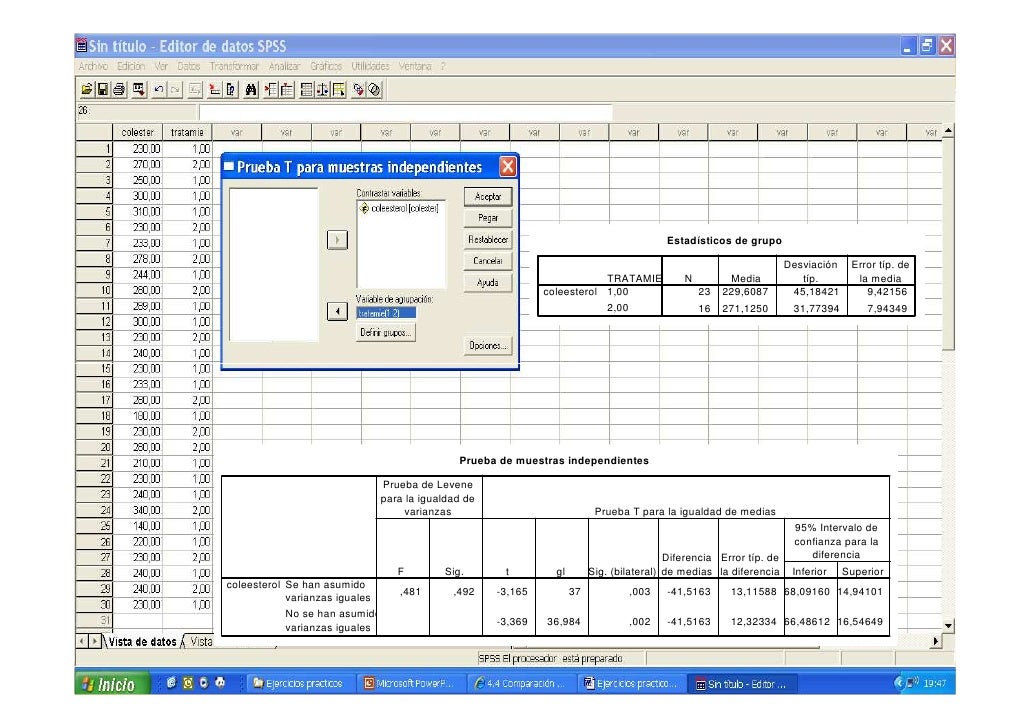1030x728 pixels.
Task: Click the Inicio start button
Action: tap(112, 684)
